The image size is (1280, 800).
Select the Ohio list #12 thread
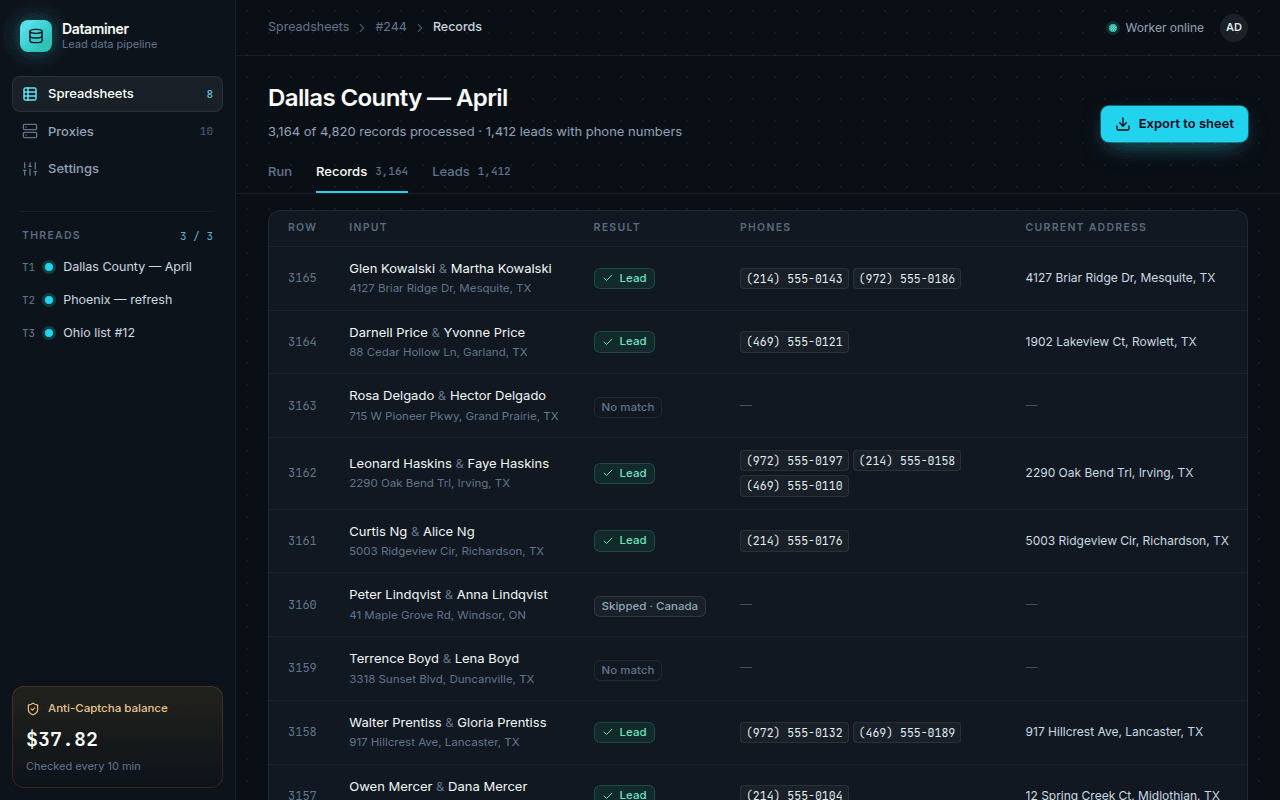[117, 333]
